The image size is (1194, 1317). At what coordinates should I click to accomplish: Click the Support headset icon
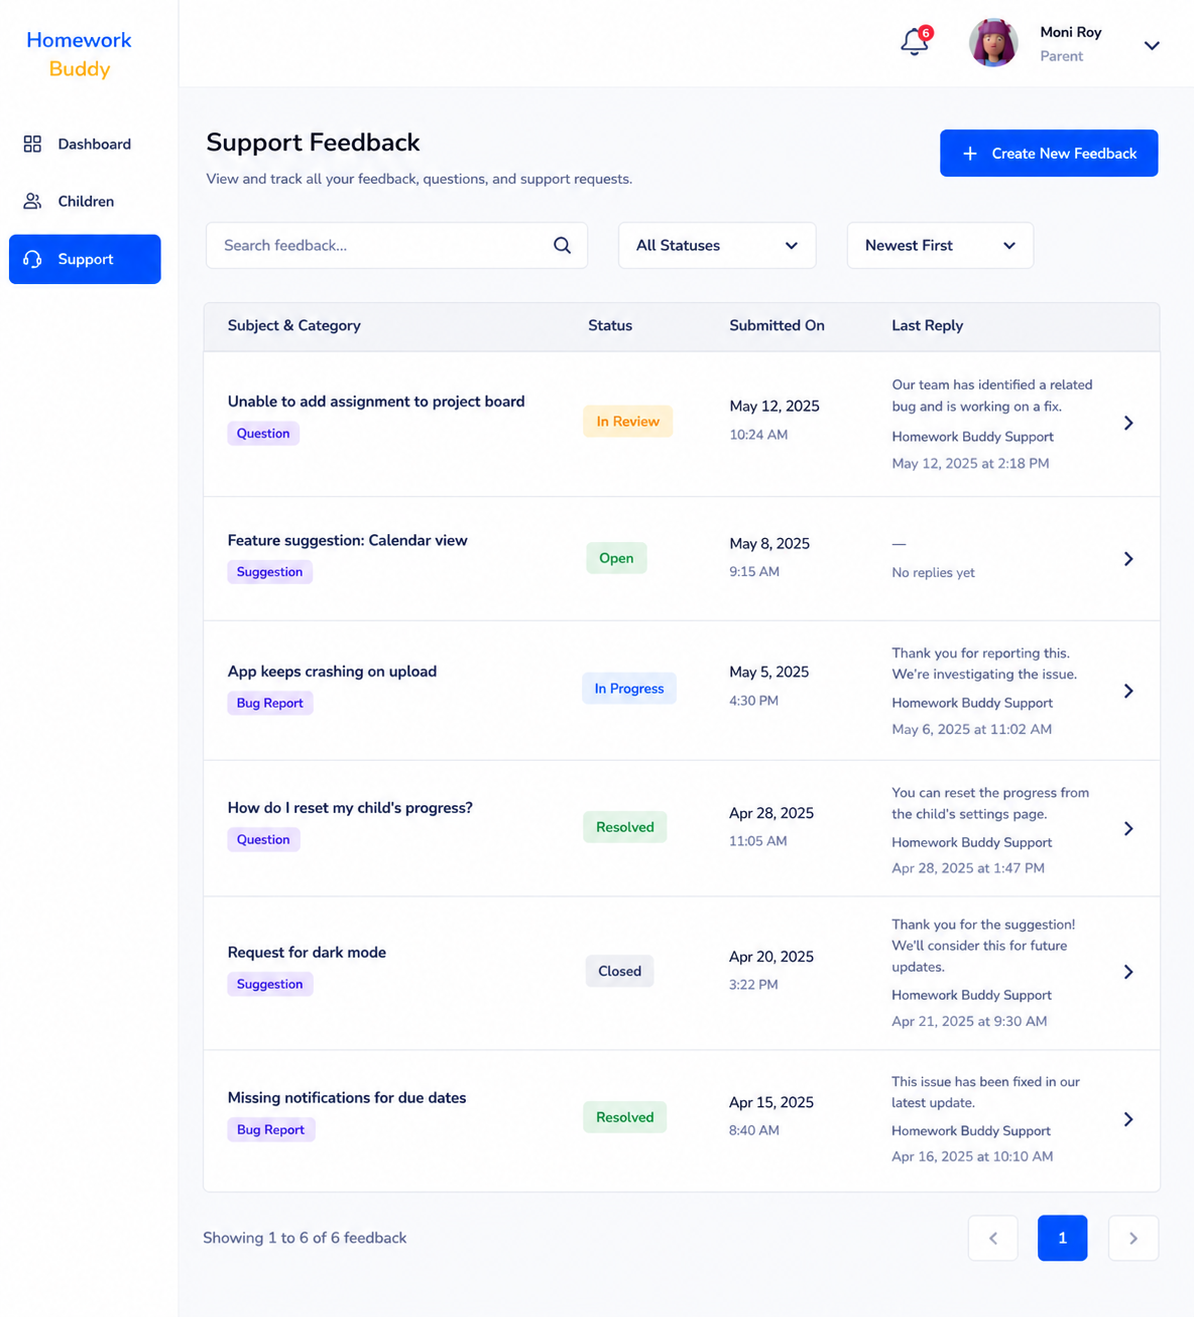click(32, 259)
